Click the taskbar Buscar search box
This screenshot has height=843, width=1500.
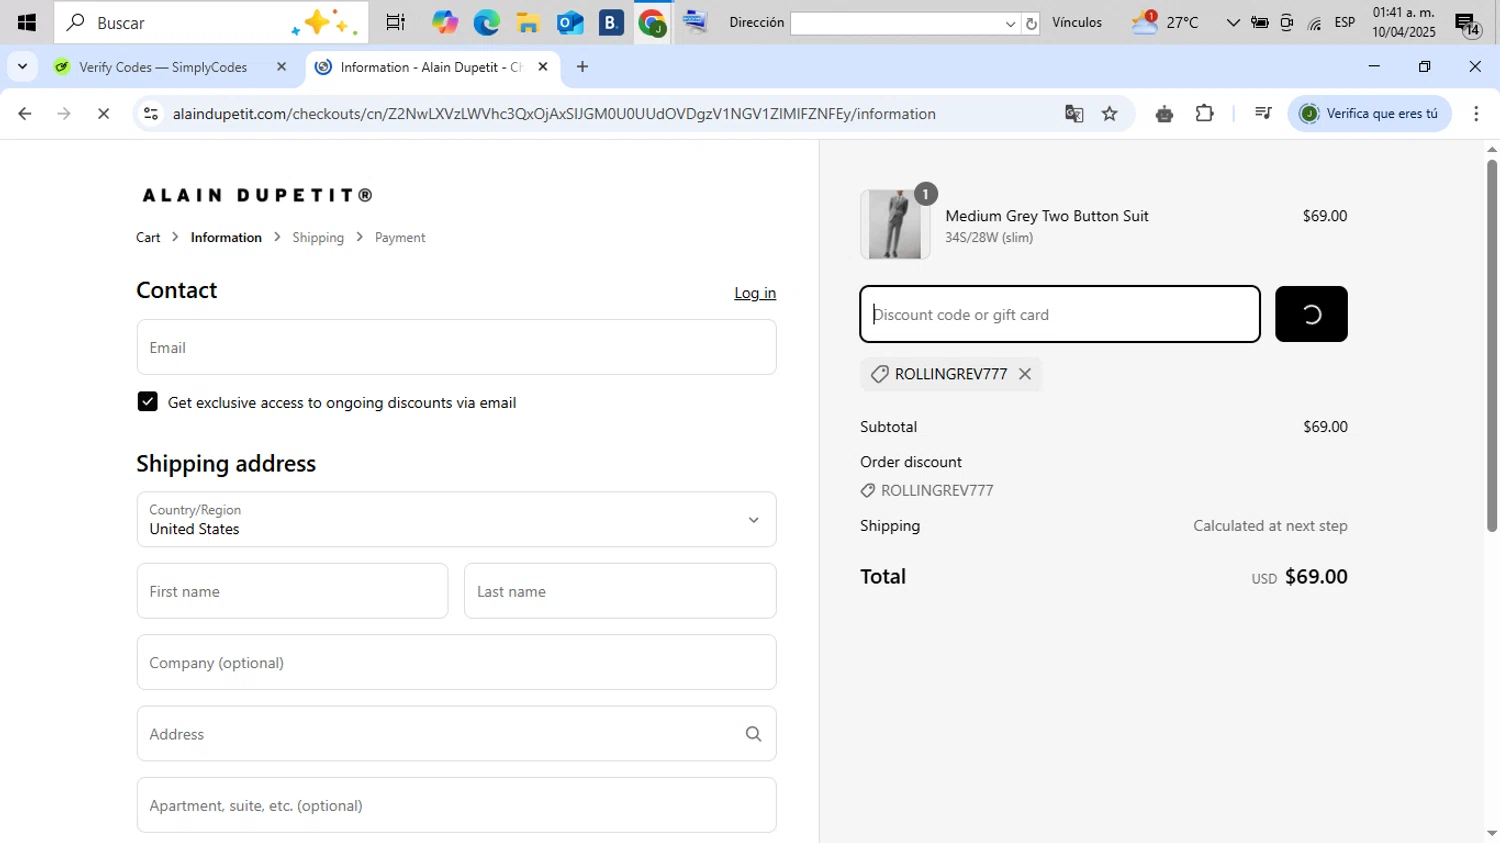tap(211, 22)
